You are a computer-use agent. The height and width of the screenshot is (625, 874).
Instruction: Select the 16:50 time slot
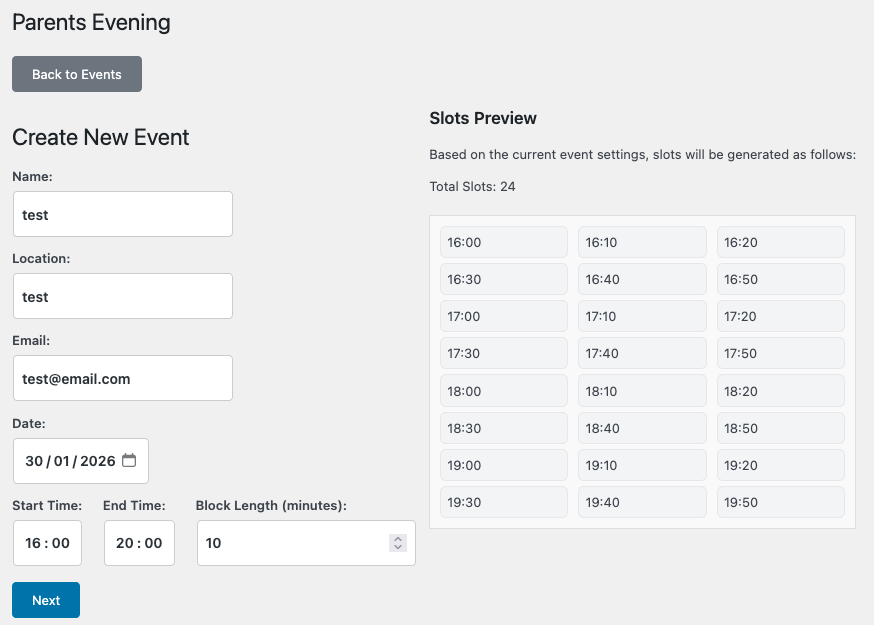point(780,279)
